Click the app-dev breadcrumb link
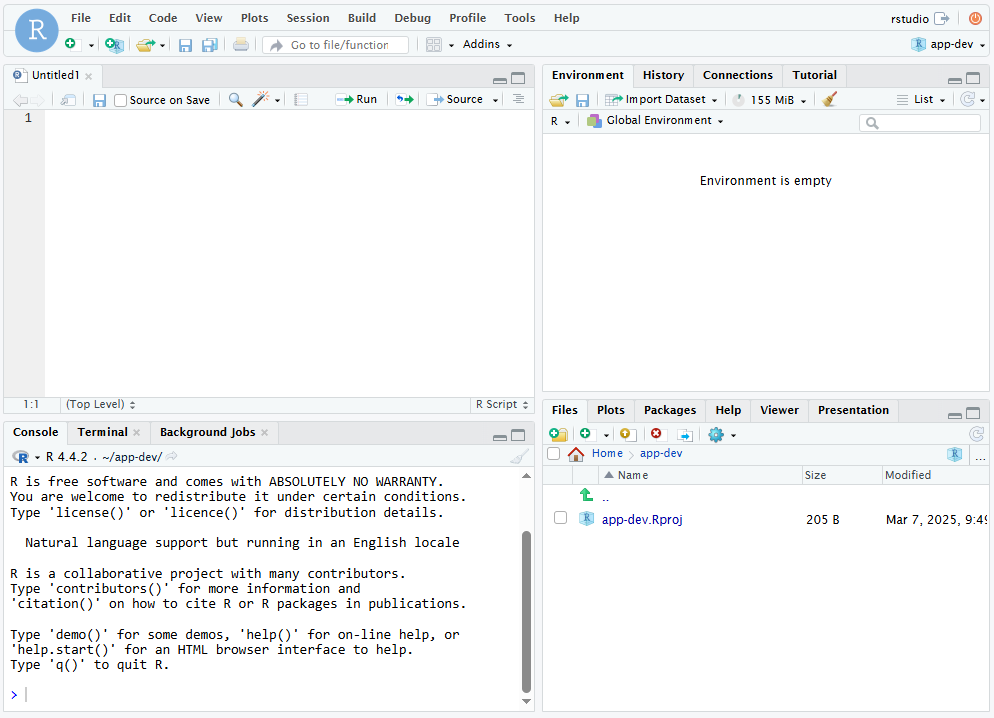Screen dimensions: 994x718 pyautogui.click(x=661, y=453)
